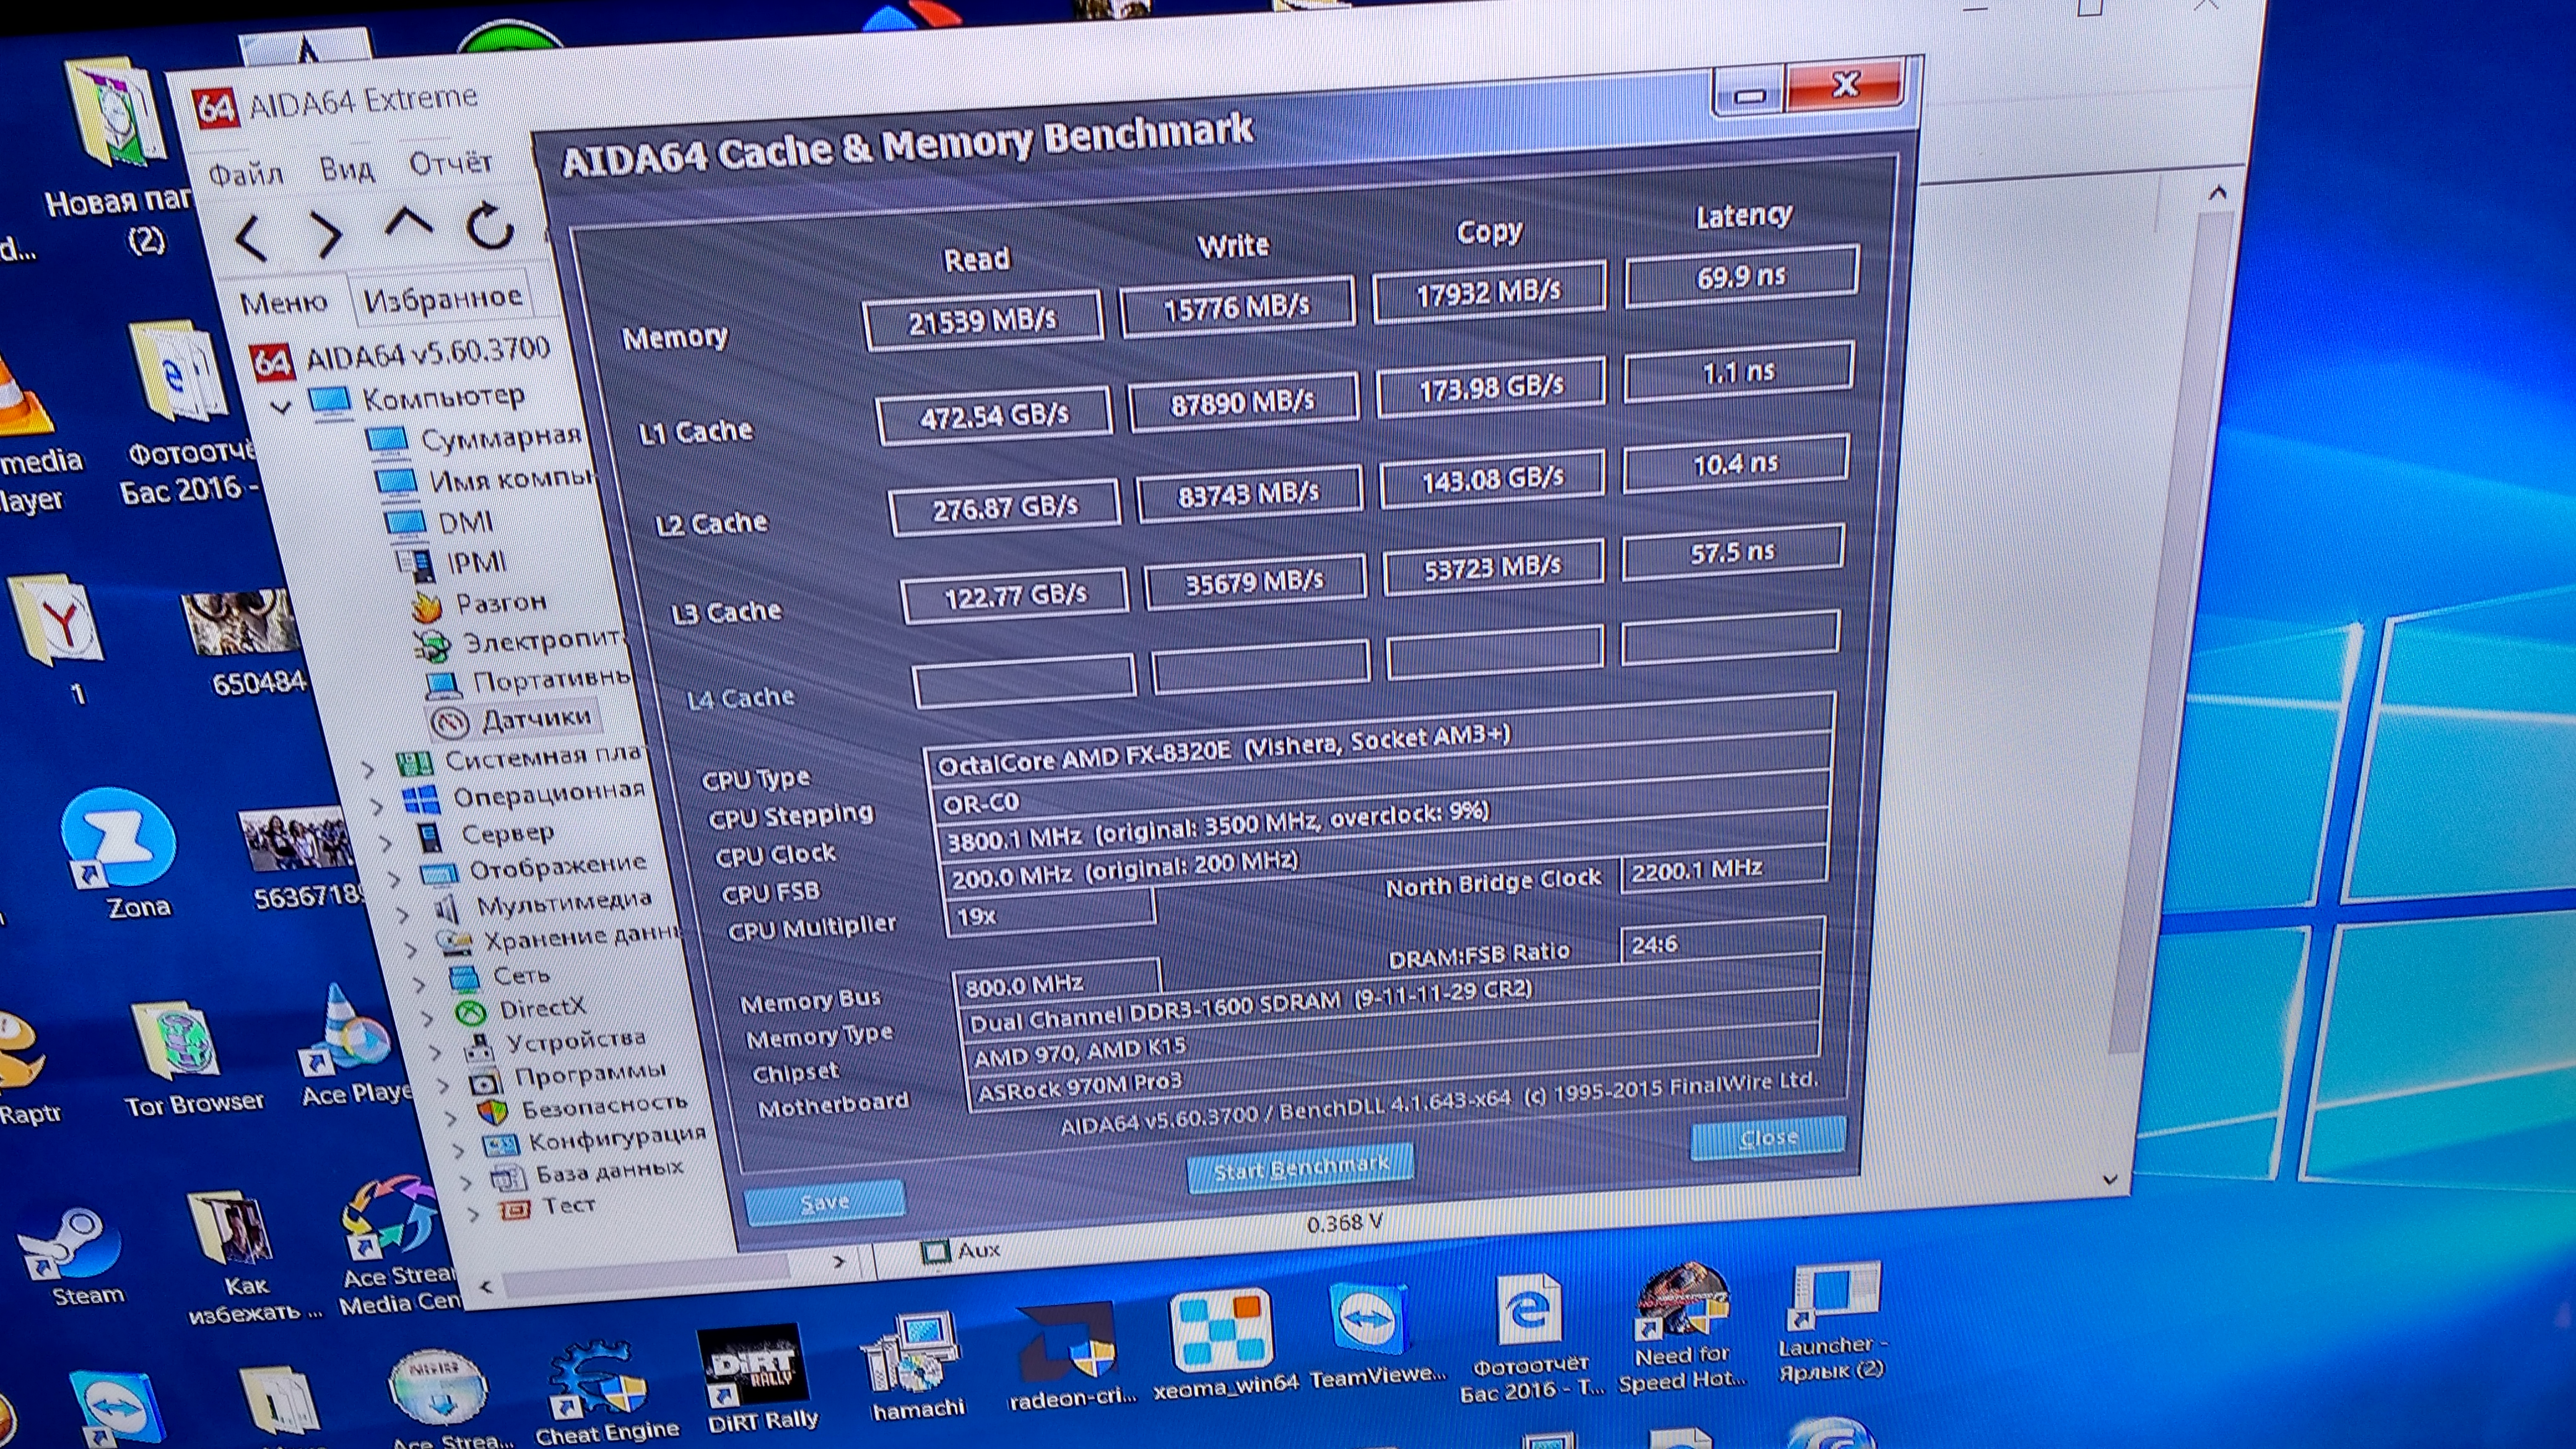
Task: Switch to the Избранное tab
Action: point(441,298)
